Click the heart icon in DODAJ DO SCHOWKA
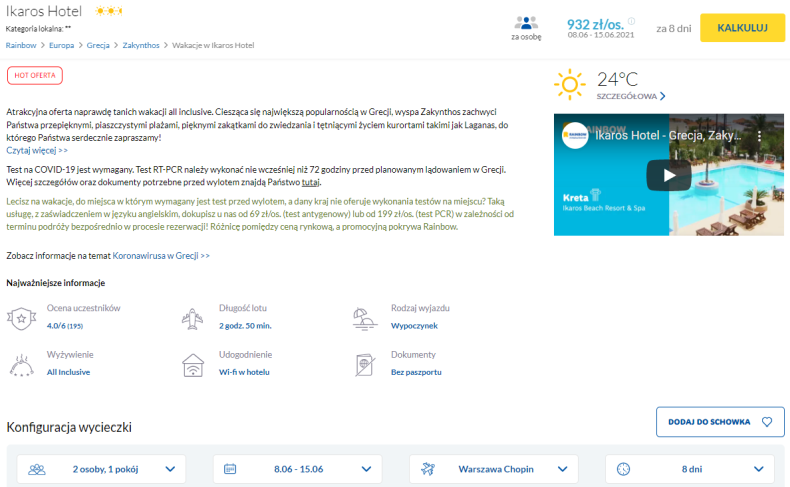 (x=767, y=422)
